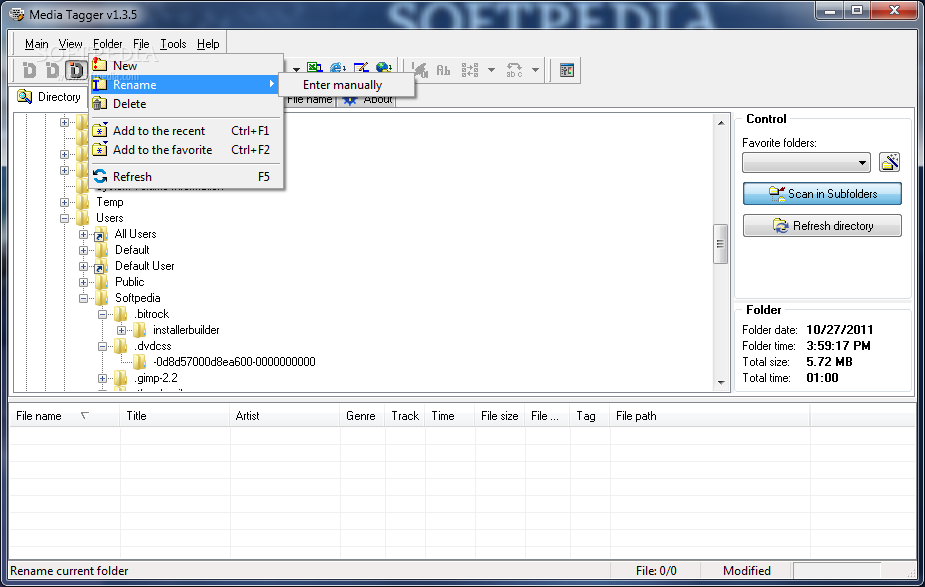Image resolution: width=925 pixels, height=587 pixels.
Task: Click the green Excel export toolbar icon
Action: click(314, 70)
